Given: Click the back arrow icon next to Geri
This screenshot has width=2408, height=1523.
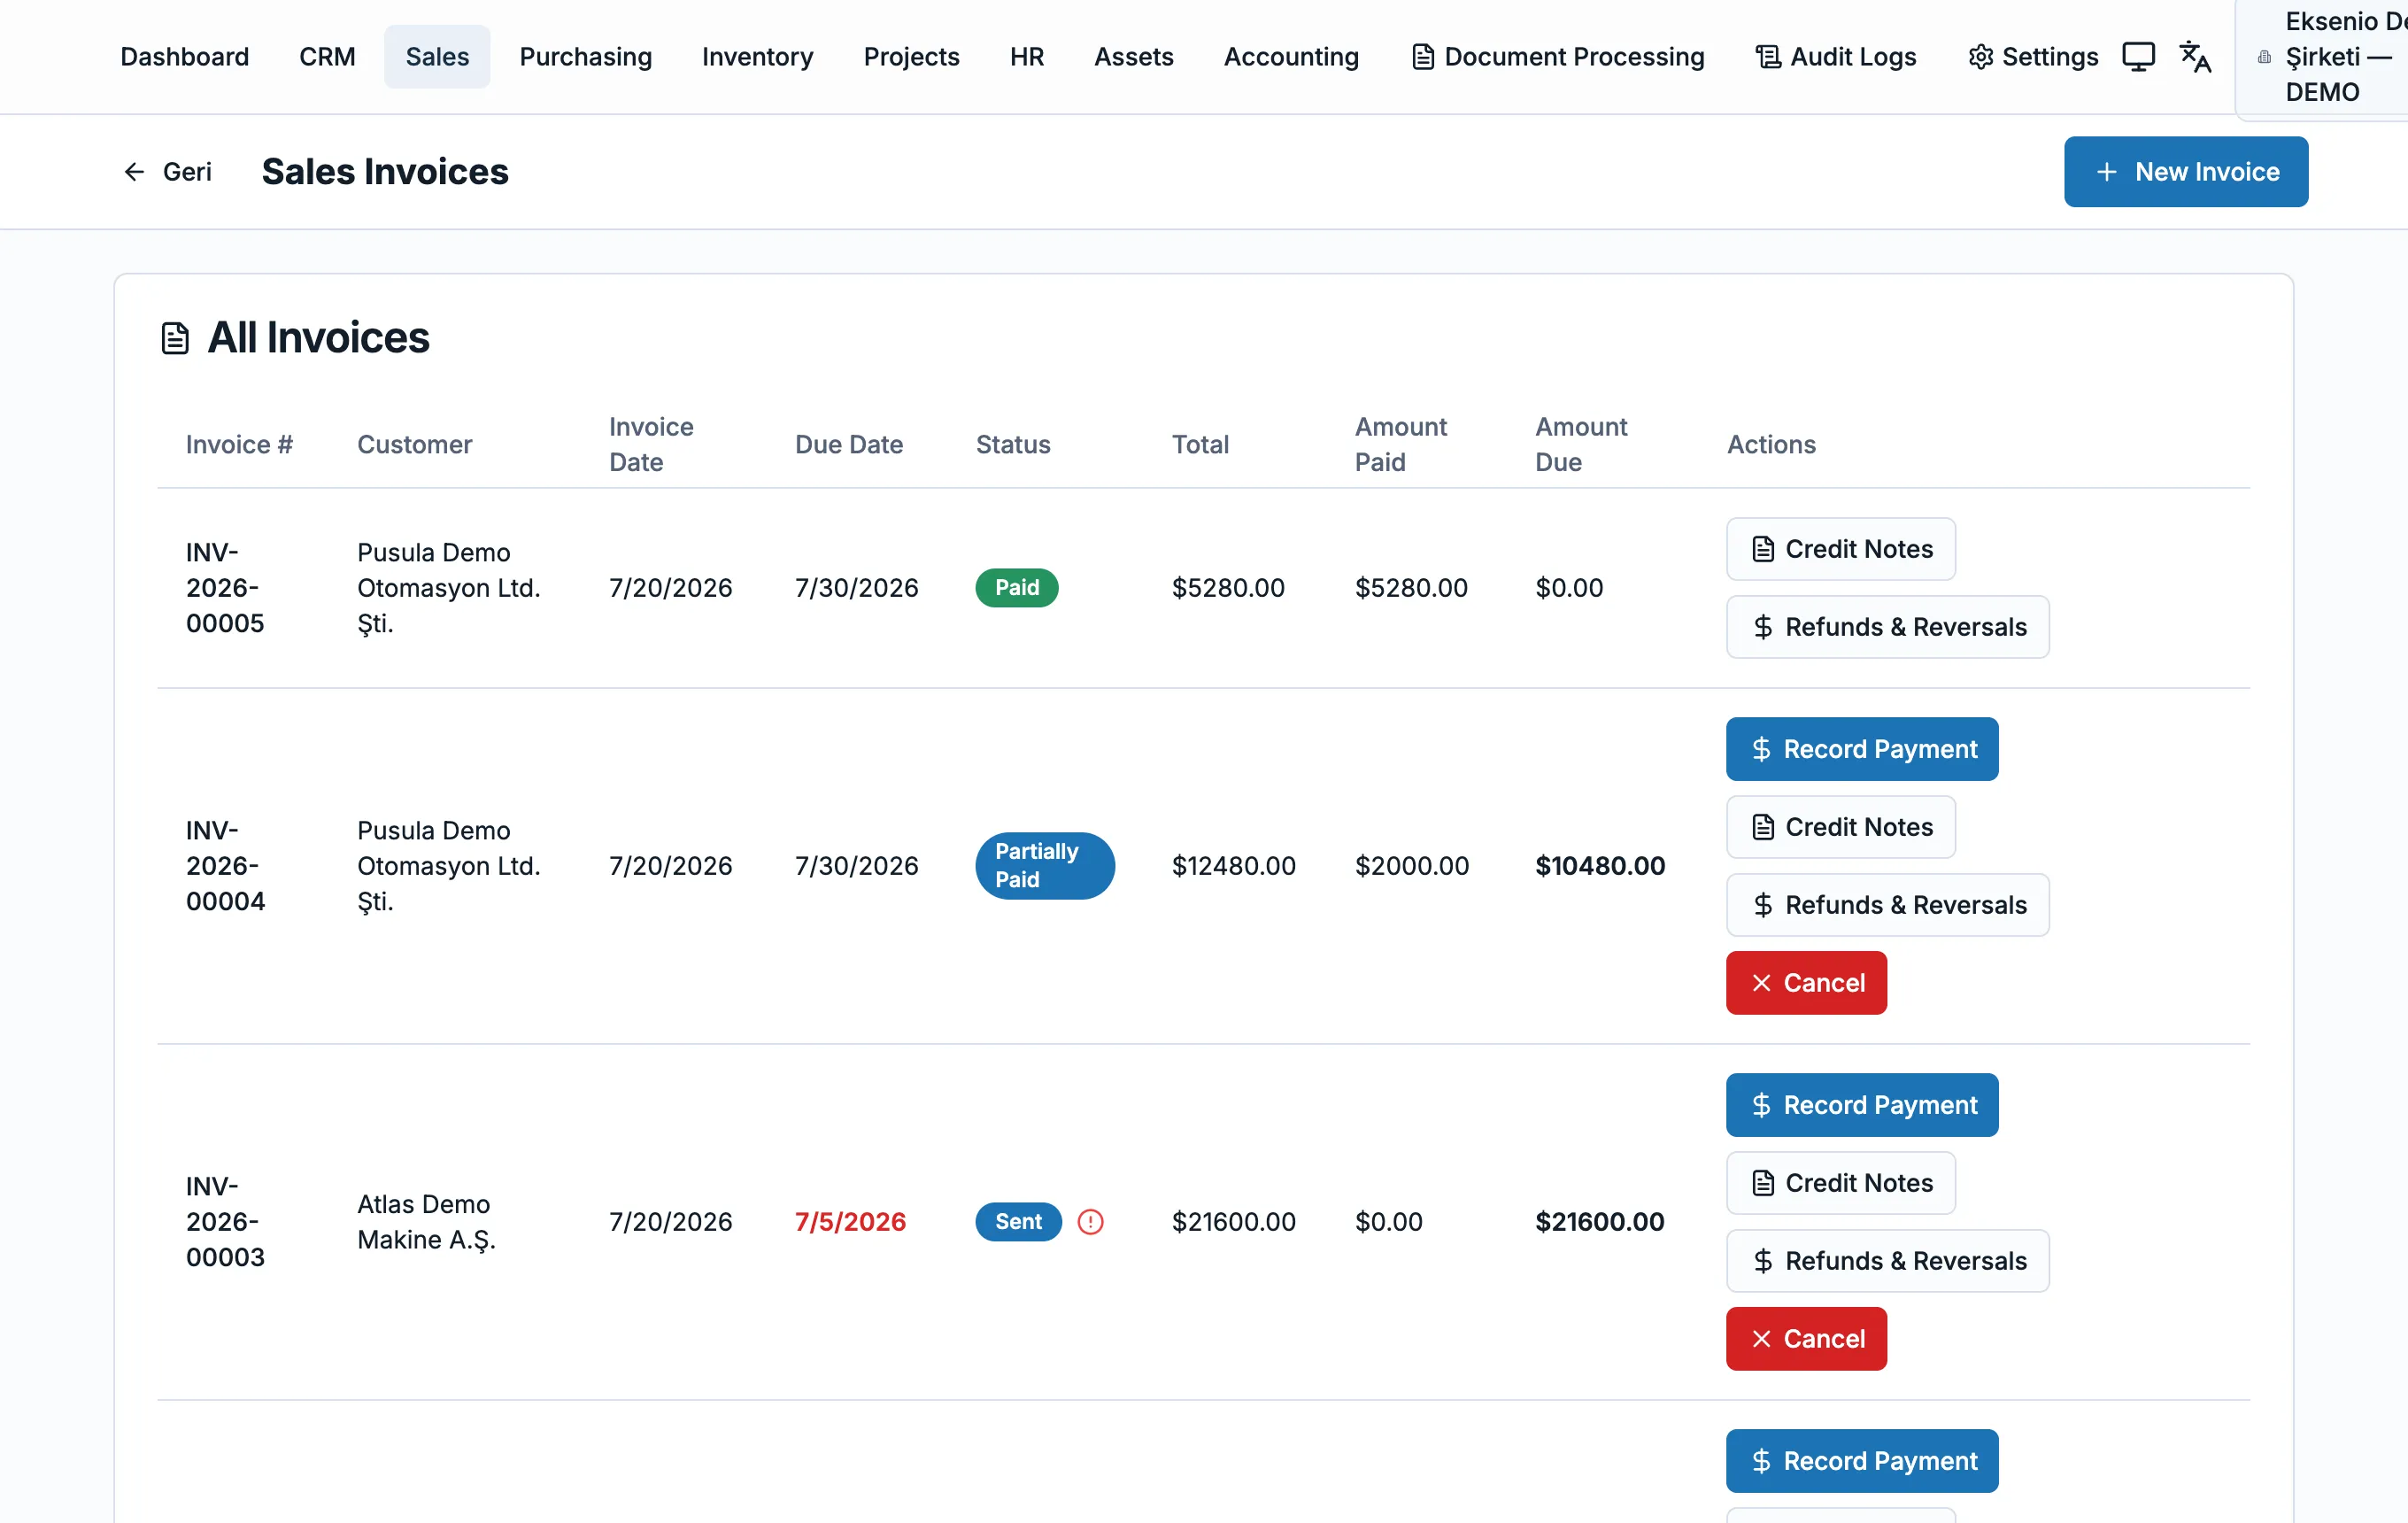Looking at the screenshot, I should (134, 172).
